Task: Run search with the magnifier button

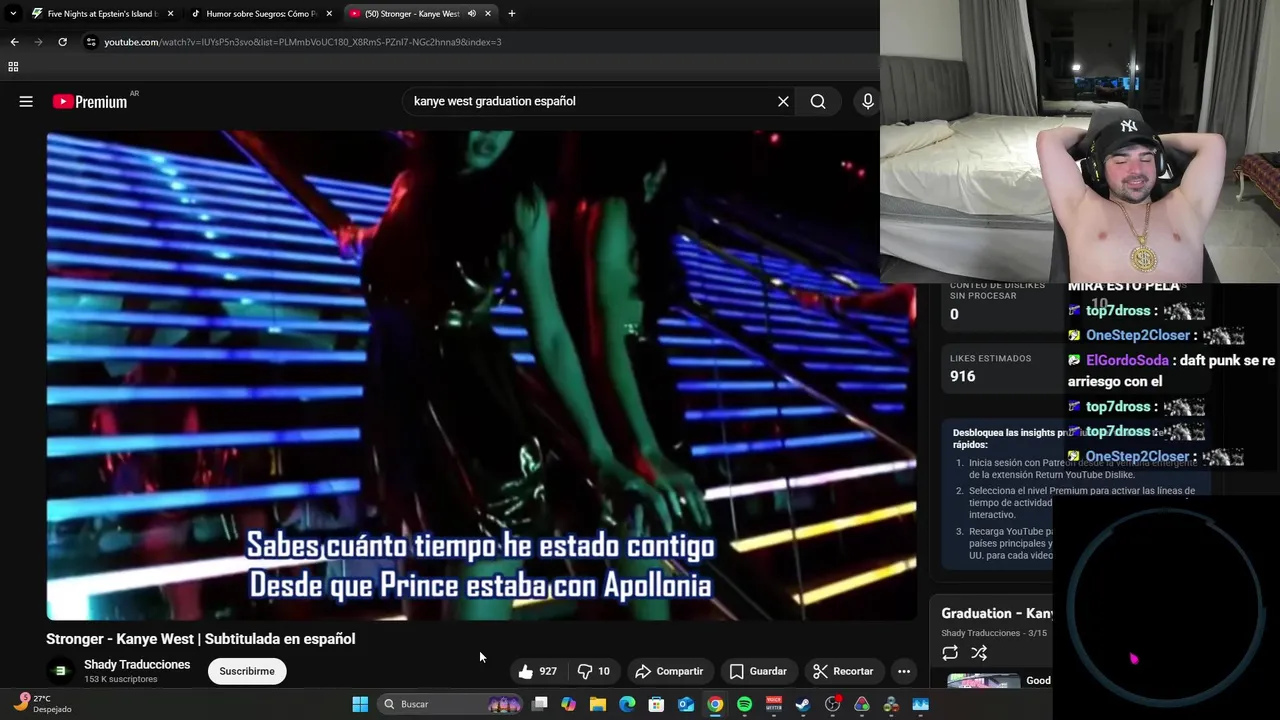Action: (818, 101)
